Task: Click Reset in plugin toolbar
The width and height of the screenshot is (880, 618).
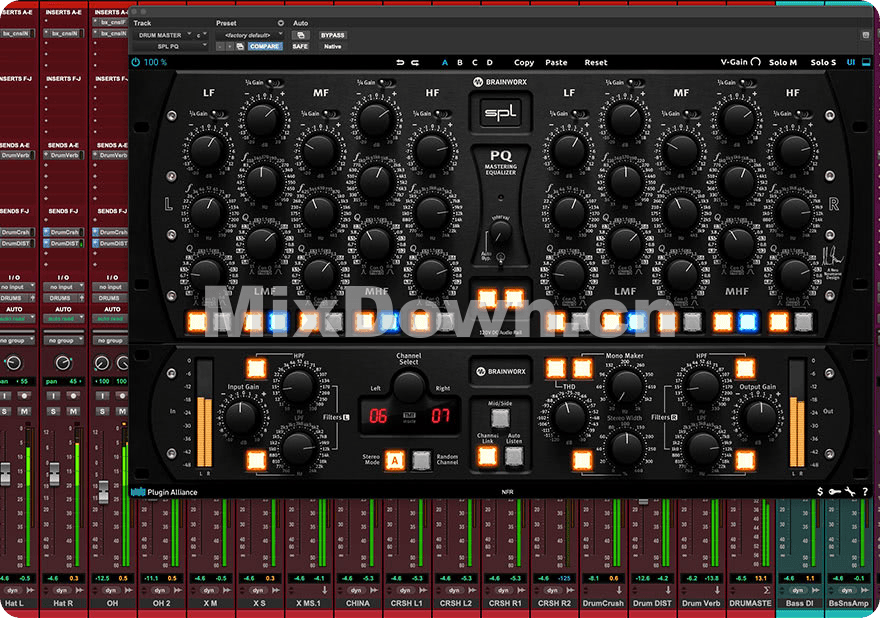Action: (x=596, y=62)
